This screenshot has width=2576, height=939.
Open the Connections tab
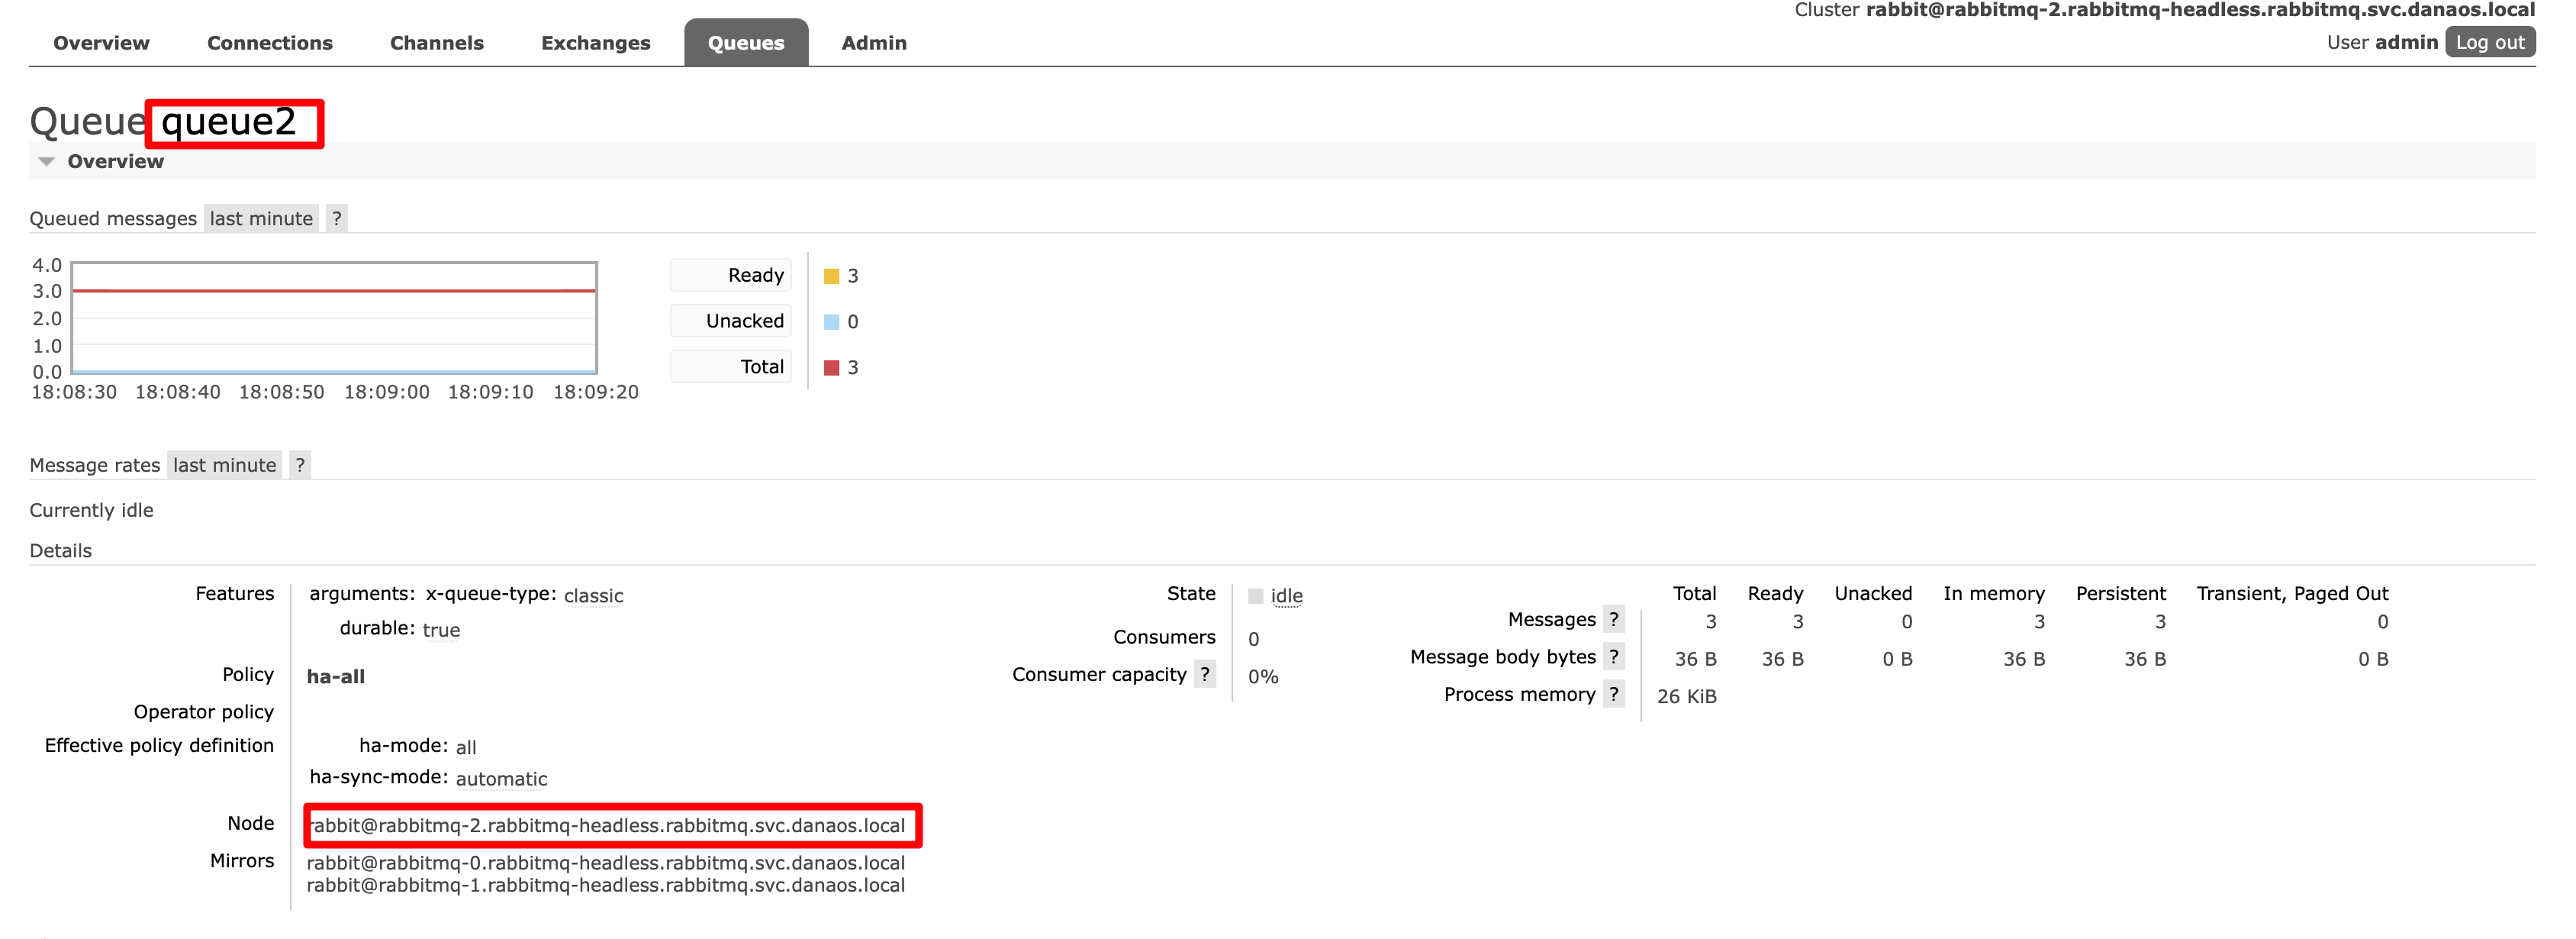(269, 43)
